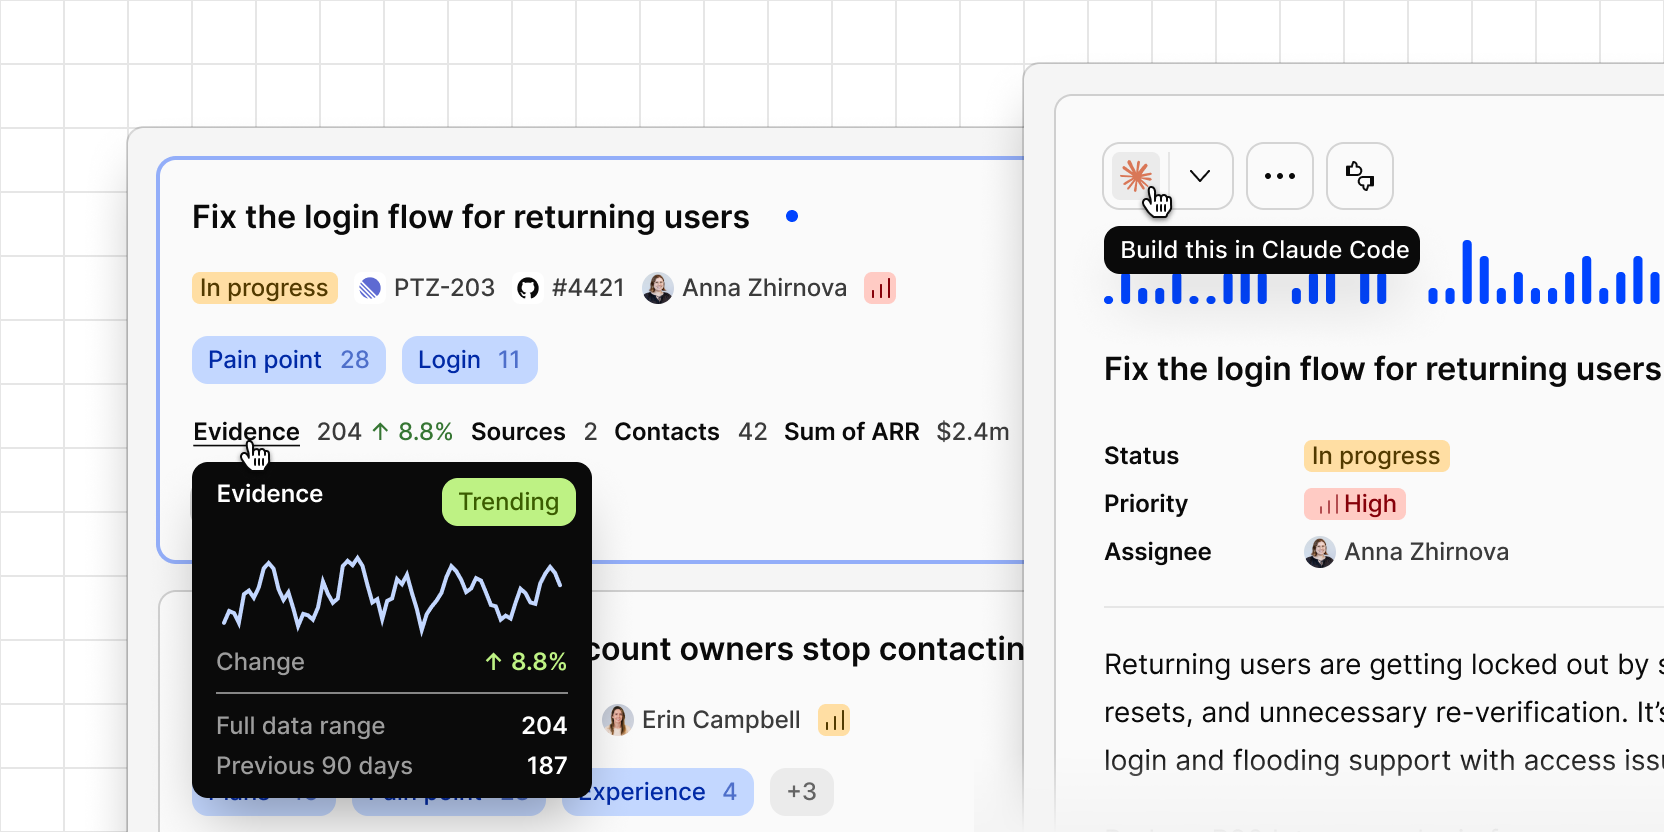
Task: Open the PTZ-203 issue link
Action: (444, 288)
